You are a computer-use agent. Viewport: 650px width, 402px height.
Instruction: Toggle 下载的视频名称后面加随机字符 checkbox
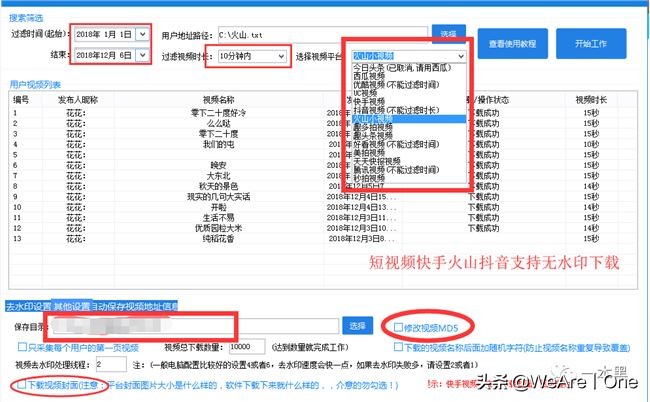(x=398, y=346)
